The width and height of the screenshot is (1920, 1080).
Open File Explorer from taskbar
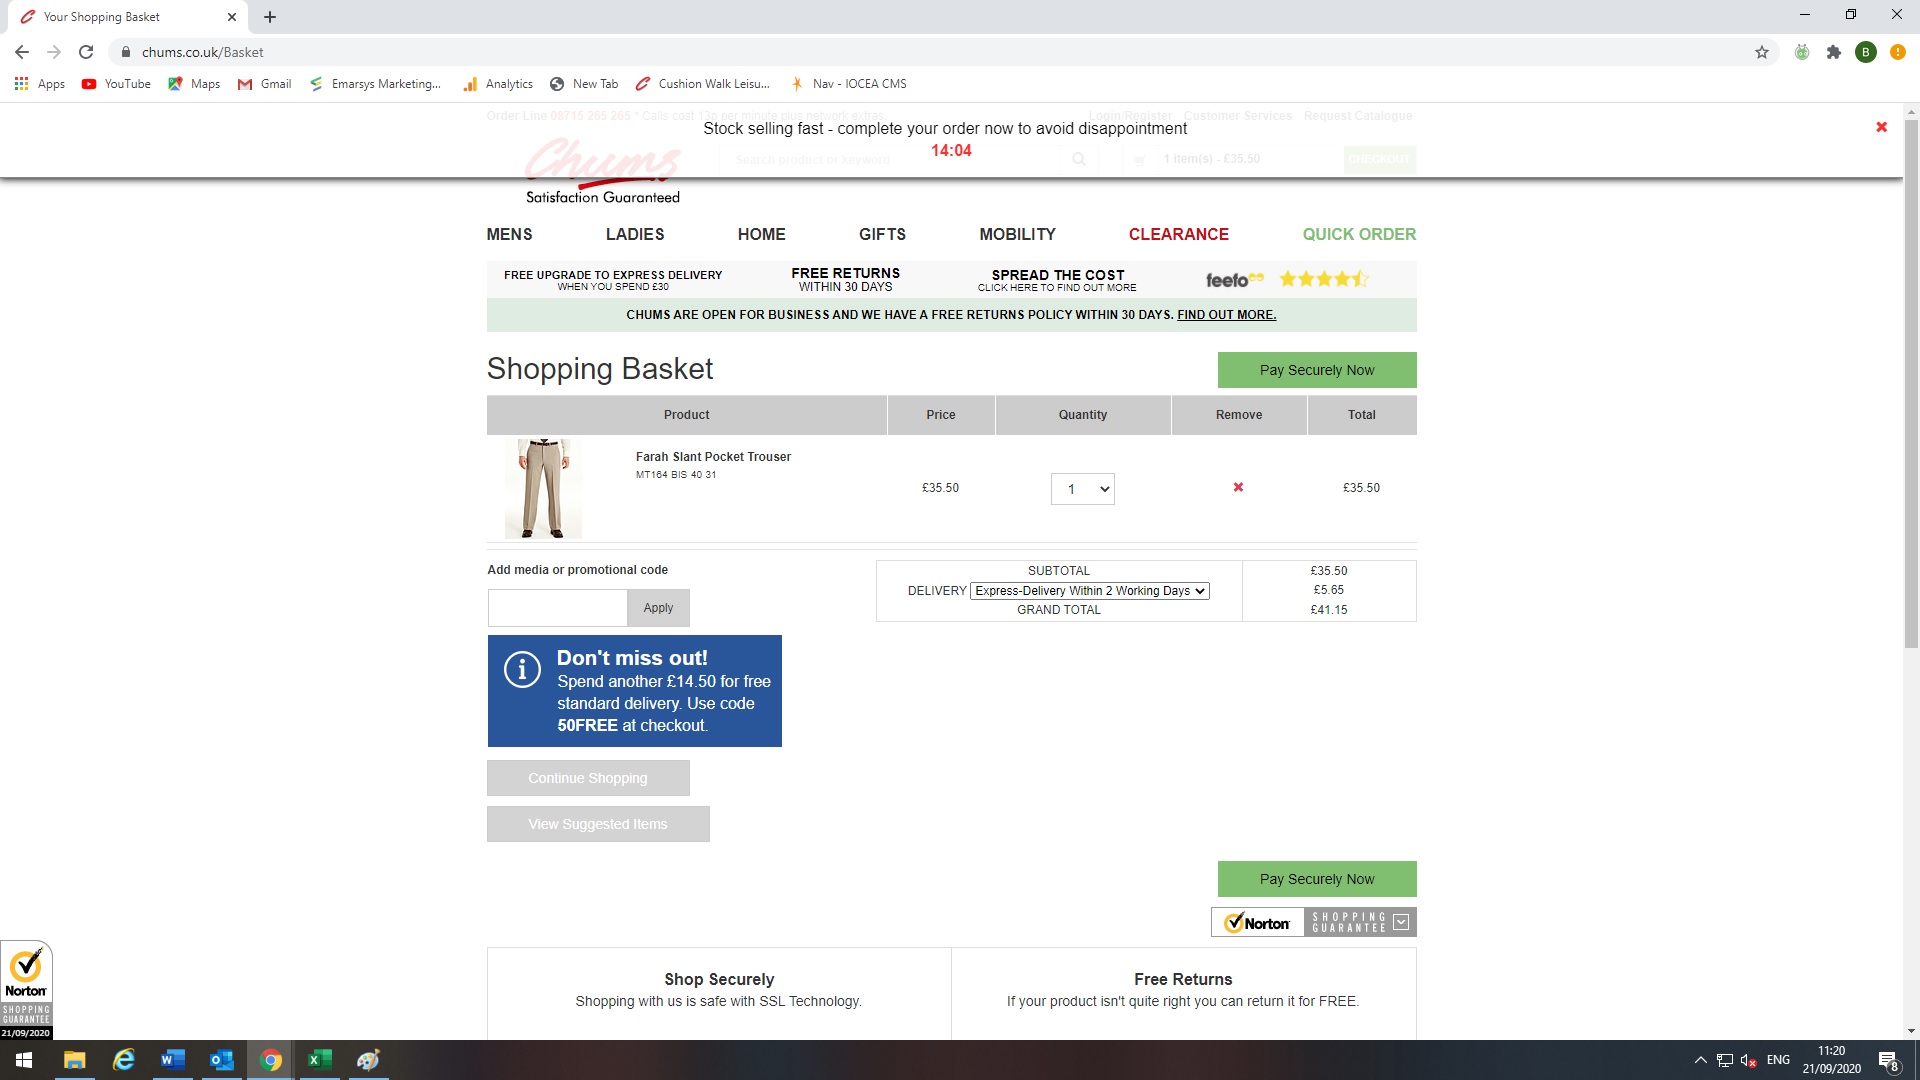[74, 1060]
